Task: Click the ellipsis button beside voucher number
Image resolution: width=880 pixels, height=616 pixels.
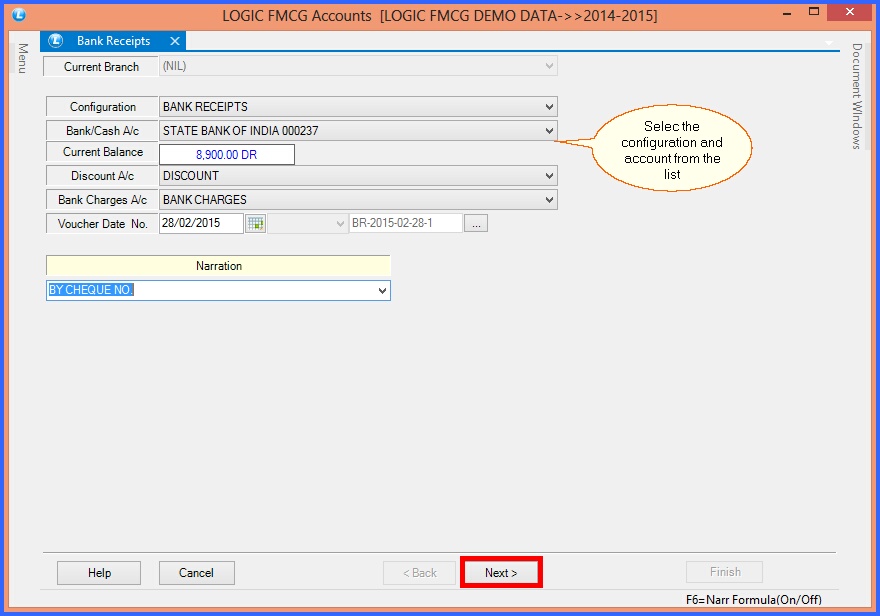Action: (476, 224)
